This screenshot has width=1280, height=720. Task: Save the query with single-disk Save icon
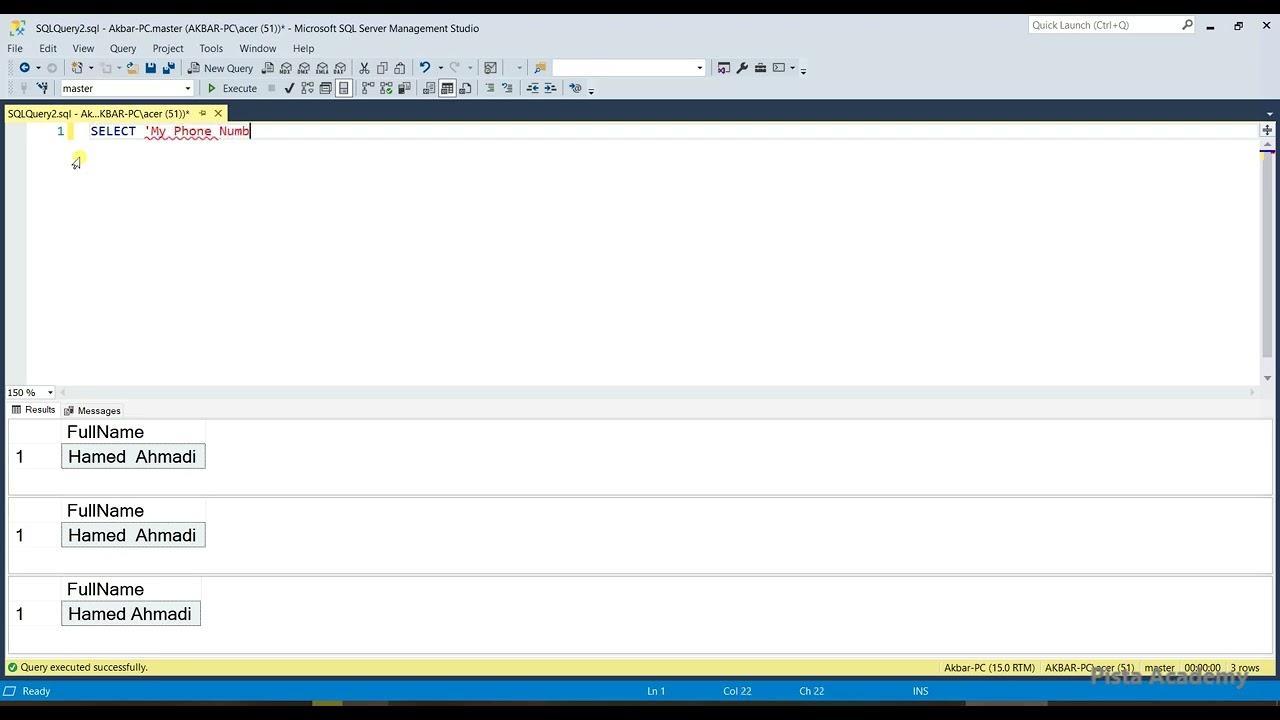[150, 68]
